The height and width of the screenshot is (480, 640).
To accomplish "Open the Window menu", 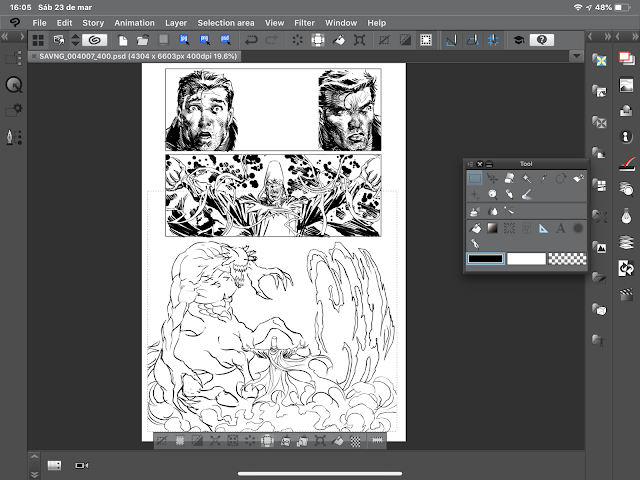I will [x=341, y=23].
